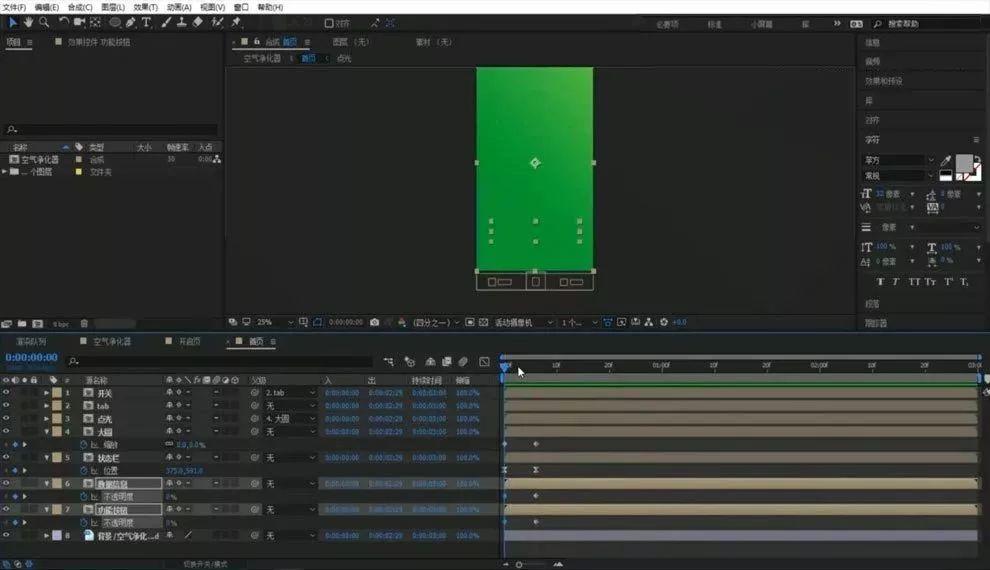Hide the 状态栏 layer eye

(6, 458)
